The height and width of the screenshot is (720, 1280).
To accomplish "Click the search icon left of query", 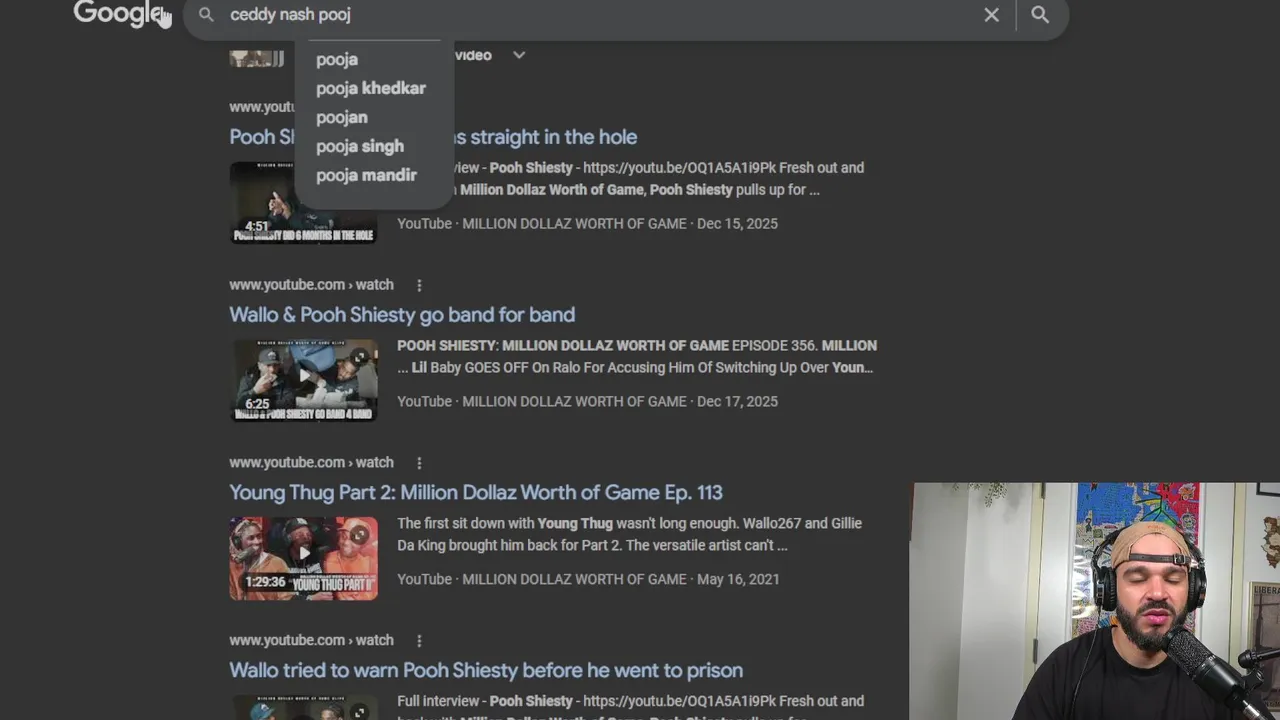I will click(206, 15).
